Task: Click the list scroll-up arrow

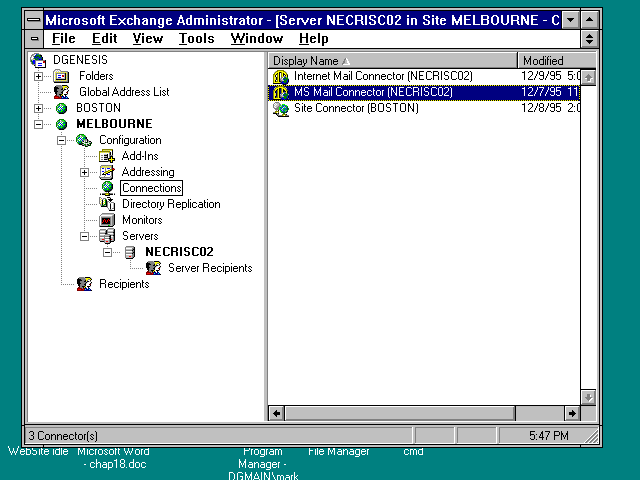Action: tap(588, 77)
